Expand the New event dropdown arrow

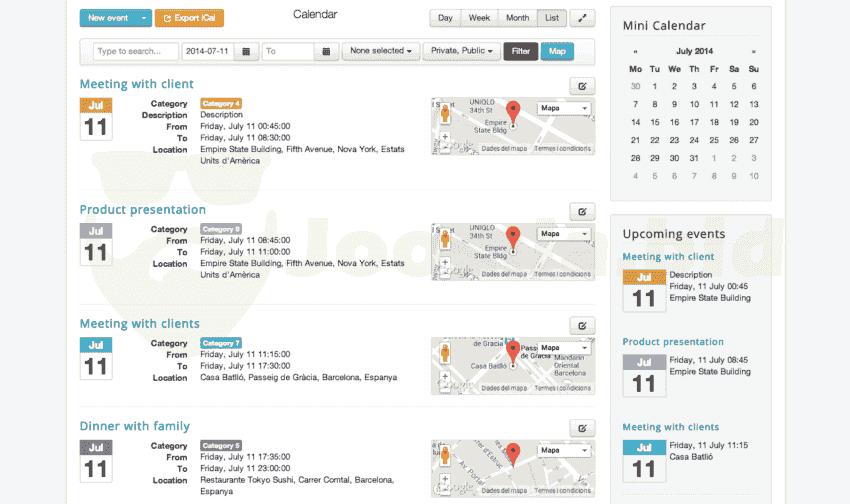tap(145, 18)
